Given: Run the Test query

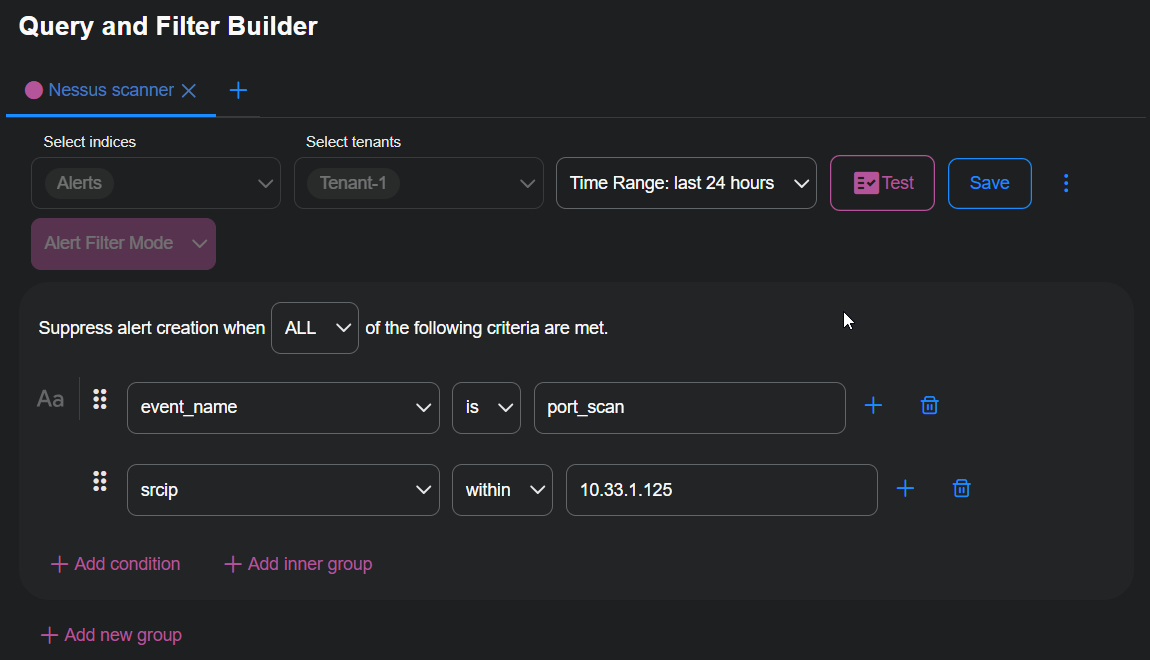Looking at the screenshot, I should click(881, 183).
